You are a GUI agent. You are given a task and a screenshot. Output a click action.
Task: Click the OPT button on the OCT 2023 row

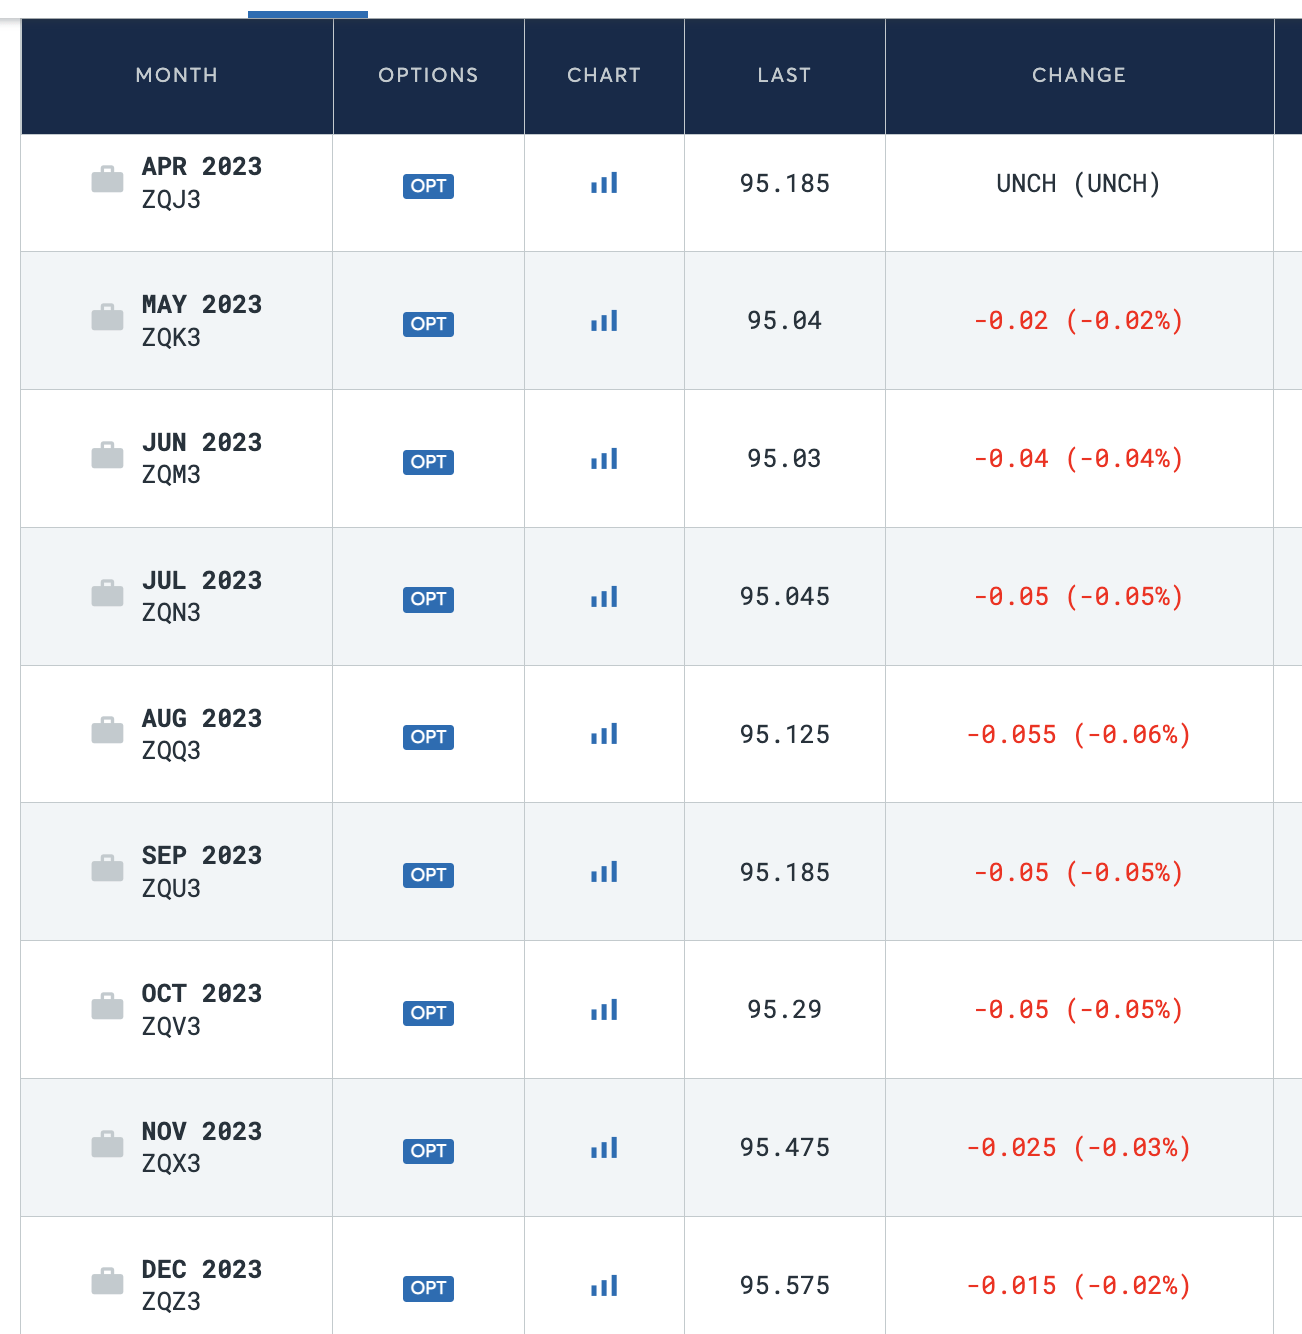click(428, 1013)
